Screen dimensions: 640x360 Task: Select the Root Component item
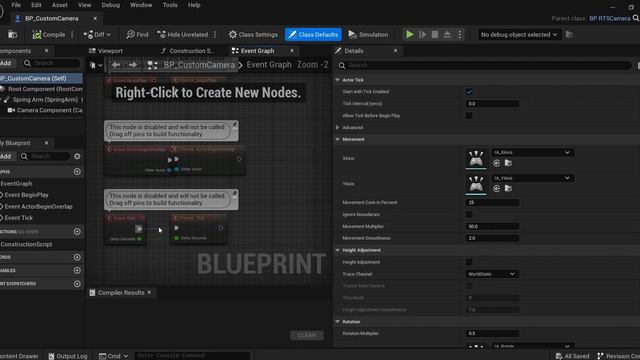click(42, 89)
